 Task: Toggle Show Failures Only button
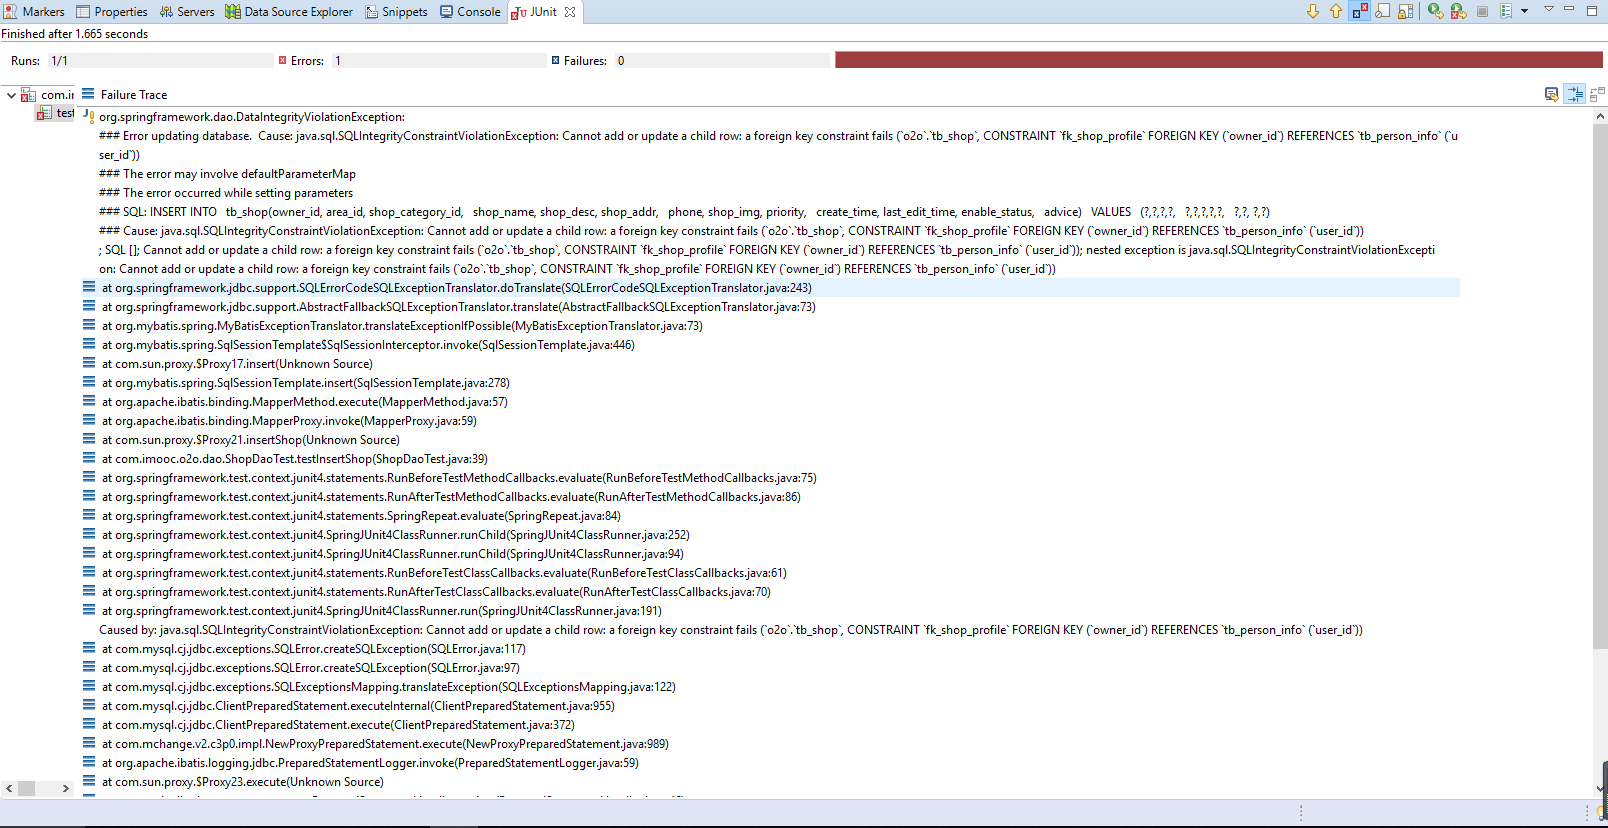(x=1360, y=11)
